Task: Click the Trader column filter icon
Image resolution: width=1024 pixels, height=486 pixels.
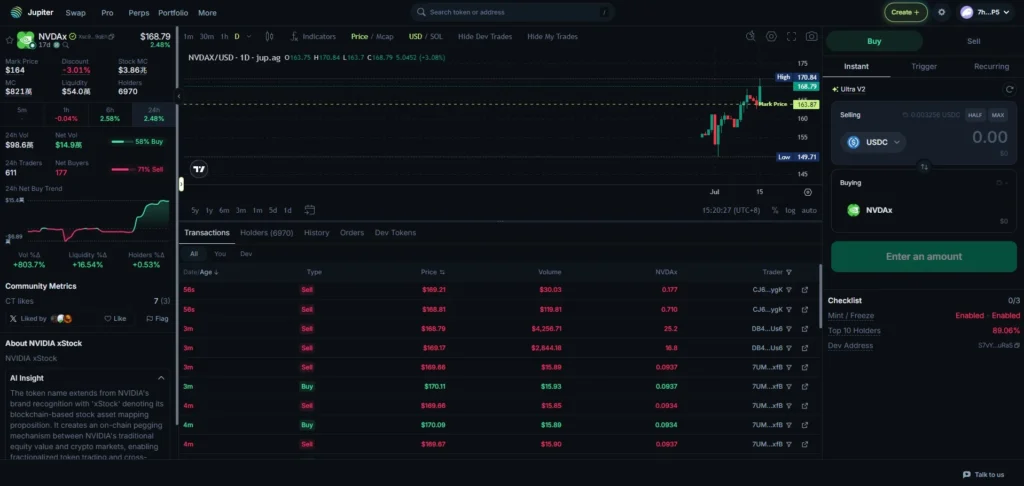Action: click(x=788, y=272)
